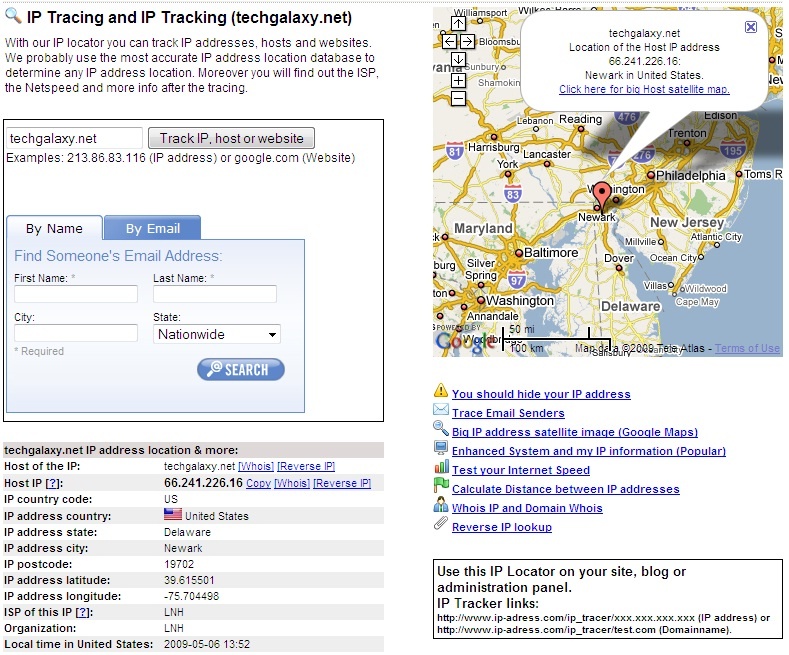
Task: Click the United States flag icon
Action: (173, 514)
